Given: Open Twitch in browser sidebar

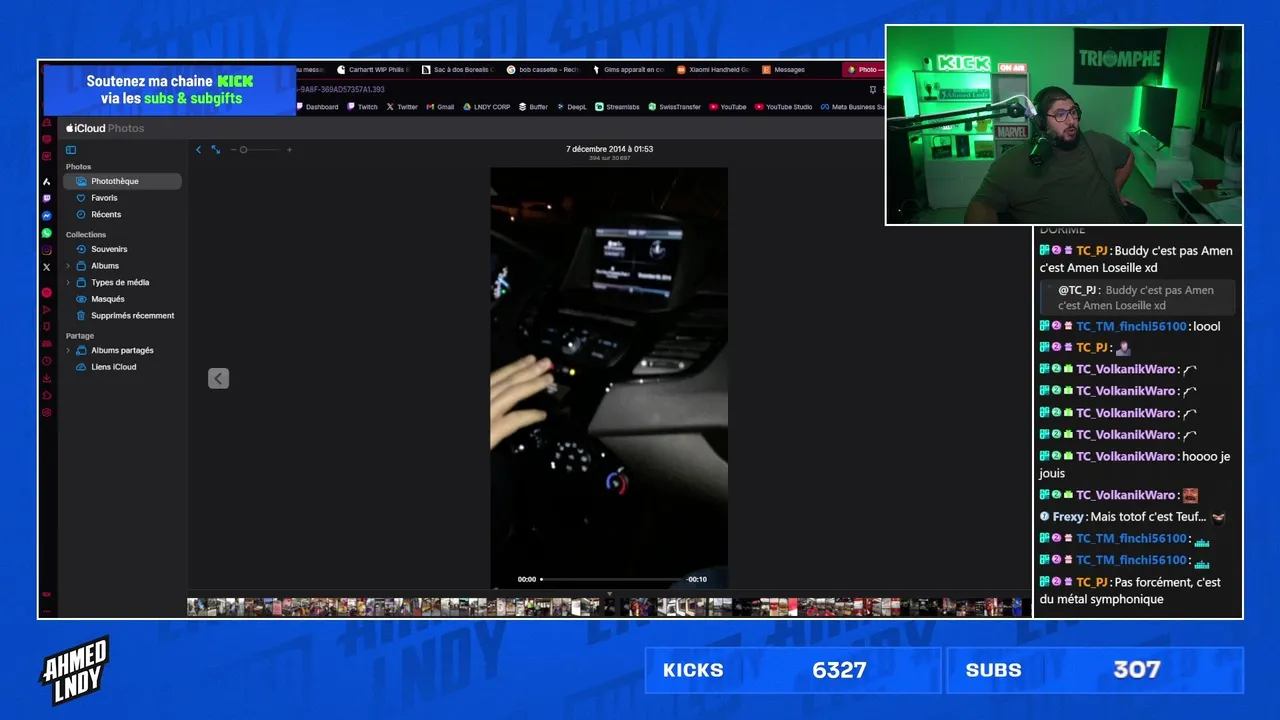Looking at the screenshot, I should (47, 198).
